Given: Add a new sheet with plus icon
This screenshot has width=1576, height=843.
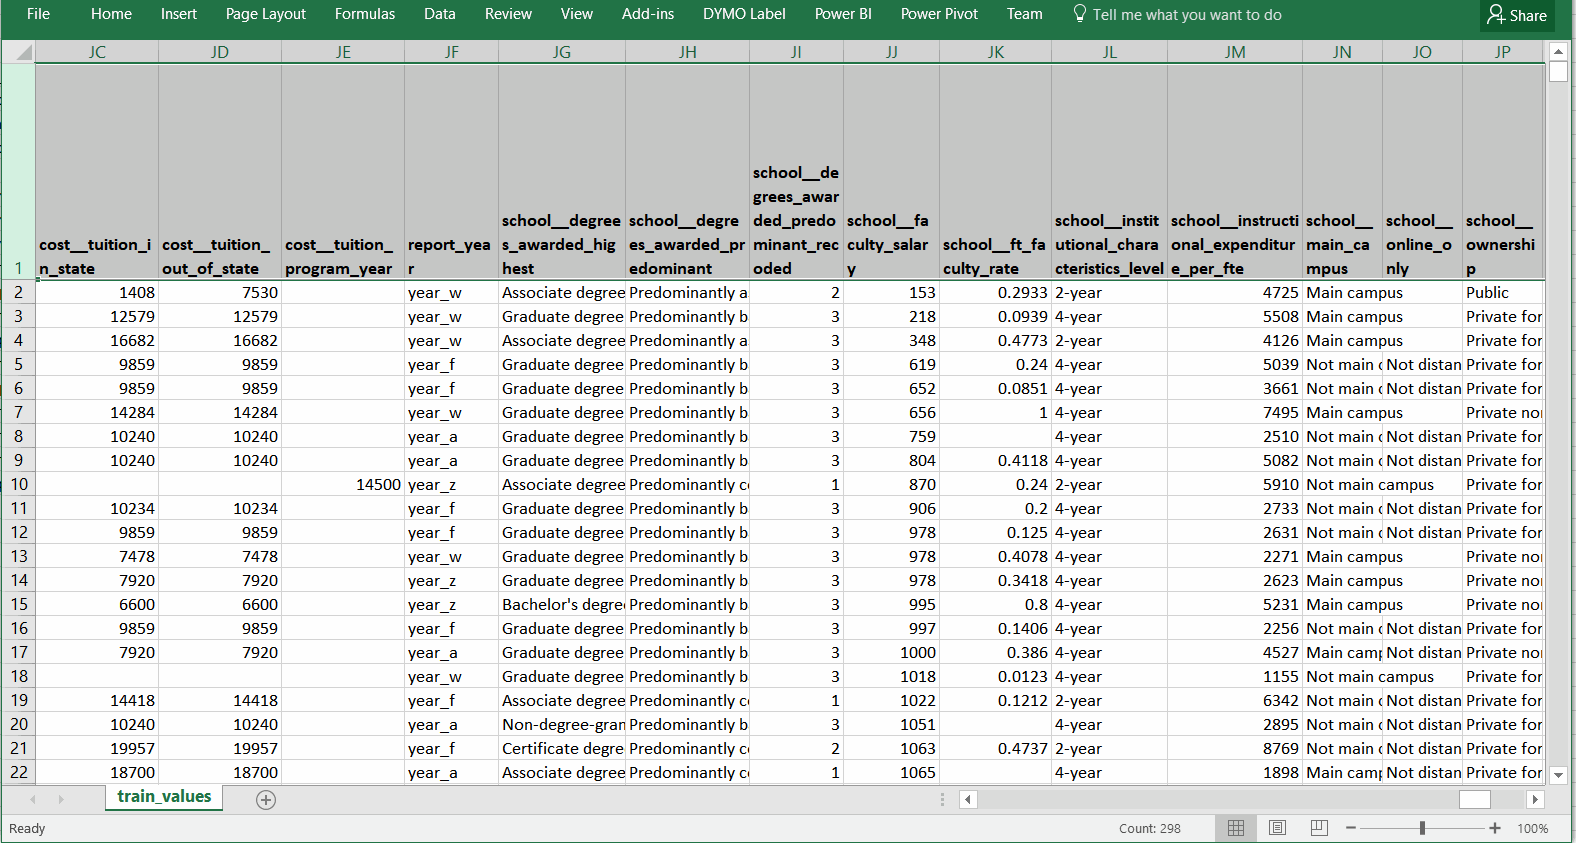Looking at the screenshot, I should tap(266, 799).
